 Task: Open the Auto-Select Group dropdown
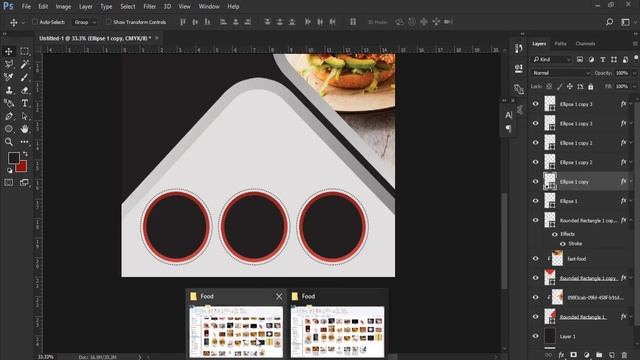(84, 22)
